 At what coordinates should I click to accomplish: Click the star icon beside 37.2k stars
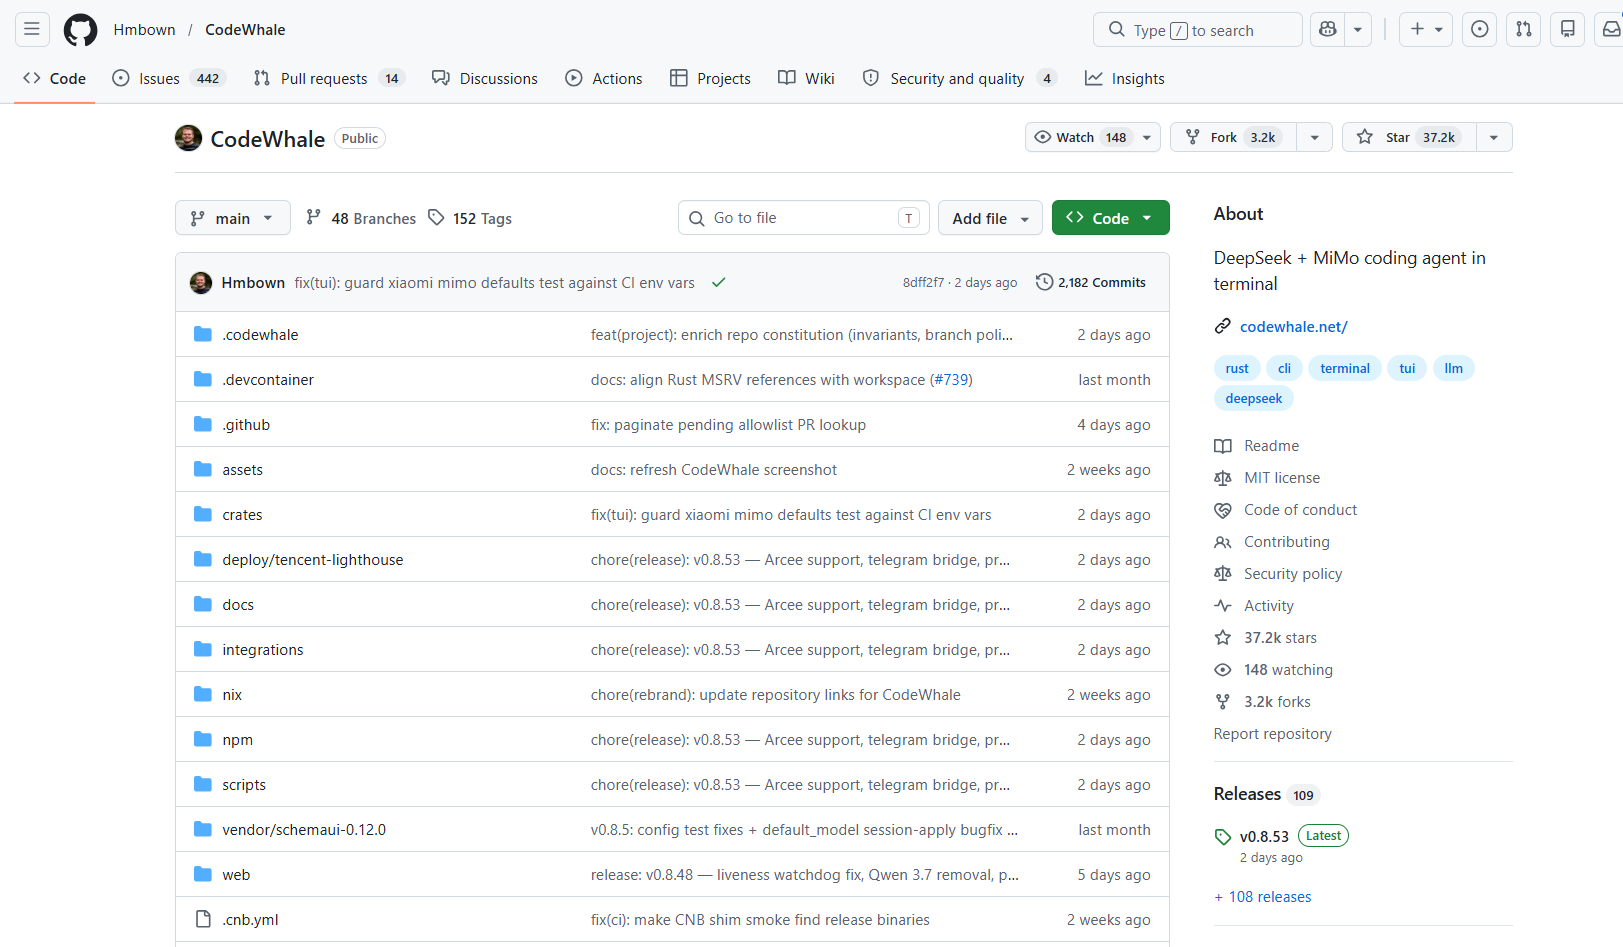(1223, 638)
